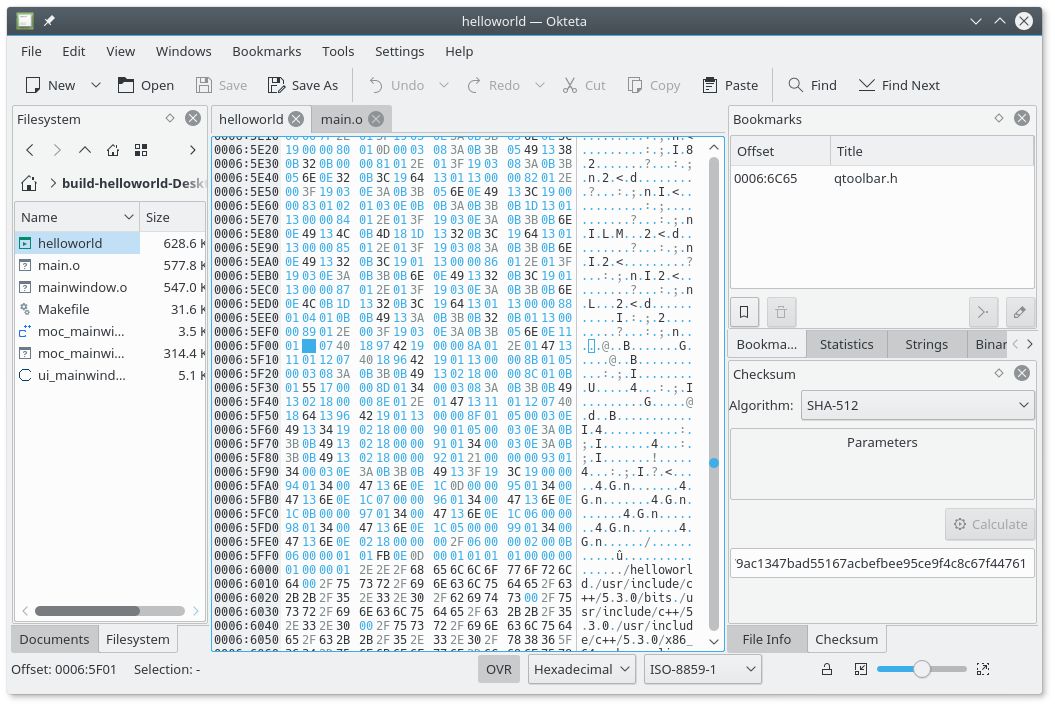Cut the selected bytes
This screenshot has height=707, width=1055.
tap(584, 85)
